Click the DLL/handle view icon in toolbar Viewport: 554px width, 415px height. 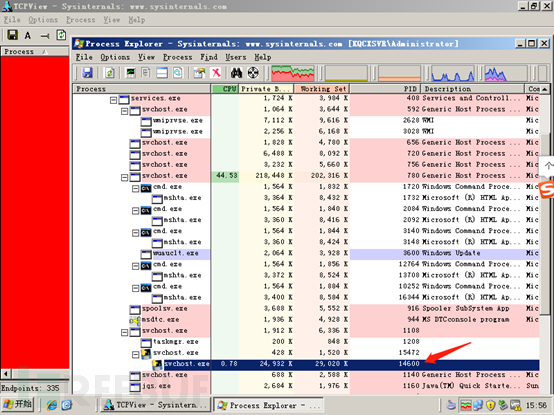click(x=177, y=73)
